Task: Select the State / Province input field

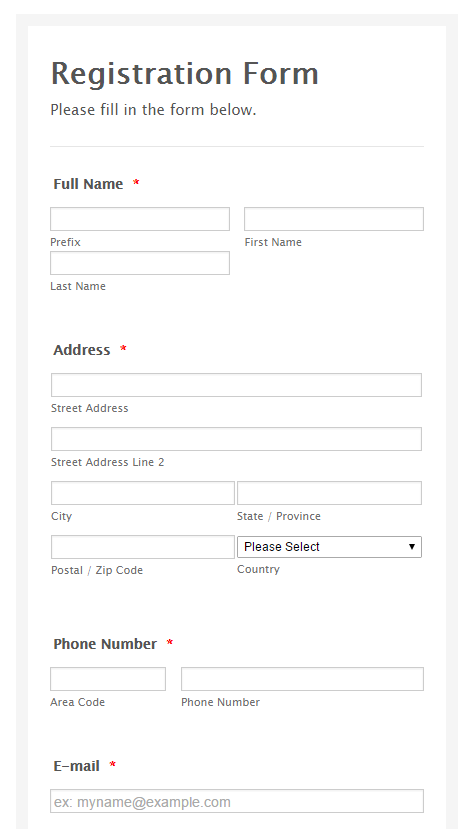Action: 329,493
